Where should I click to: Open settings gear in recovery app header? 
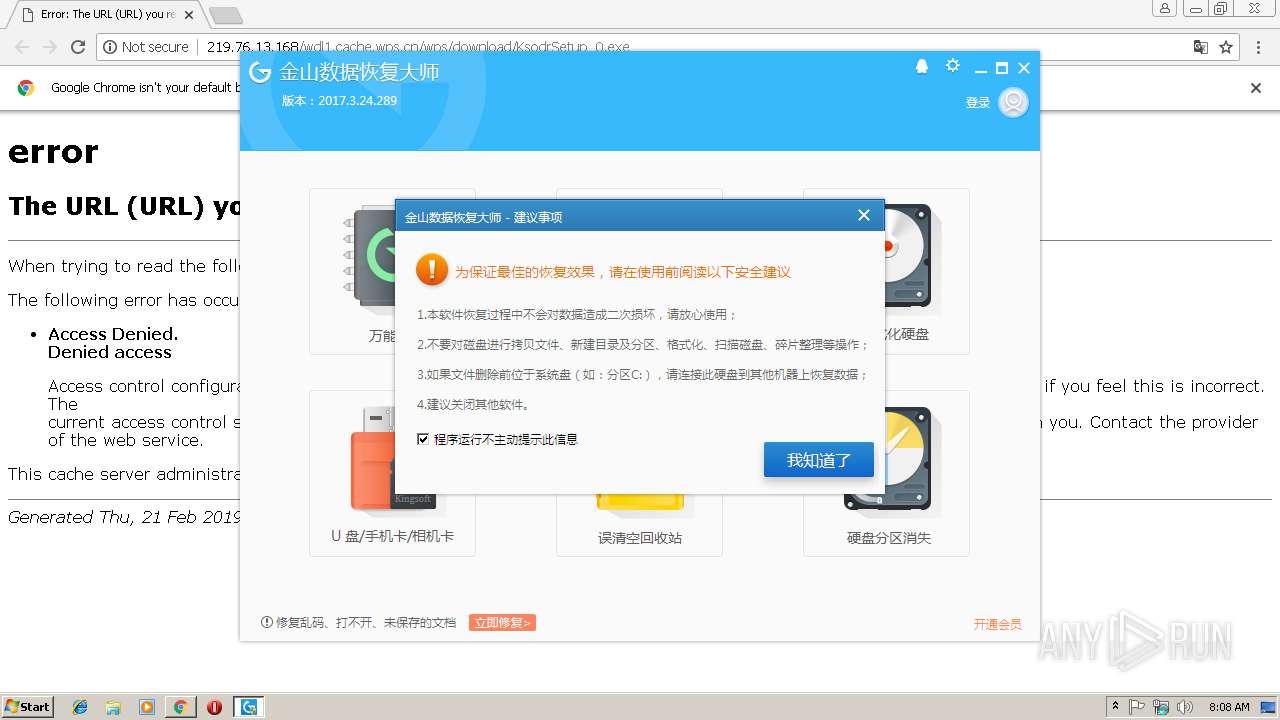(x=952, y=66)
